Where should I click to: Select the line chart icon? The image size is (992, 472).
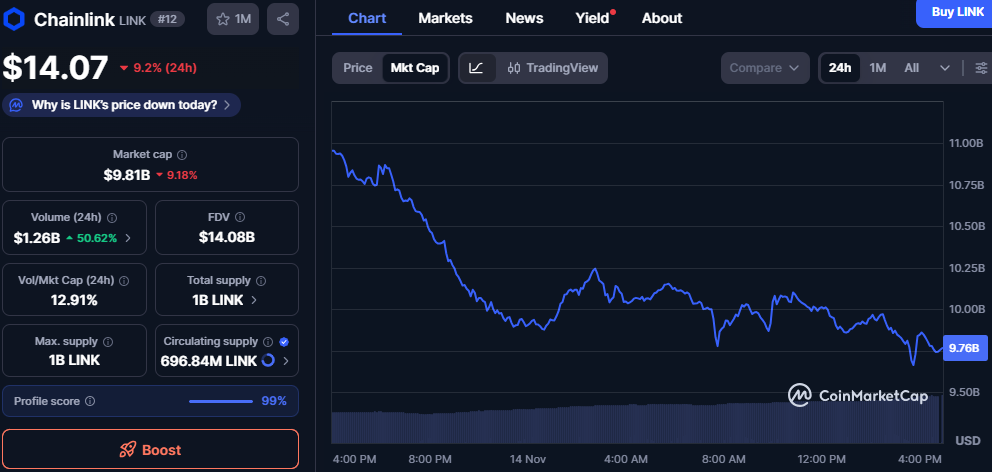[x=477, y=68]
